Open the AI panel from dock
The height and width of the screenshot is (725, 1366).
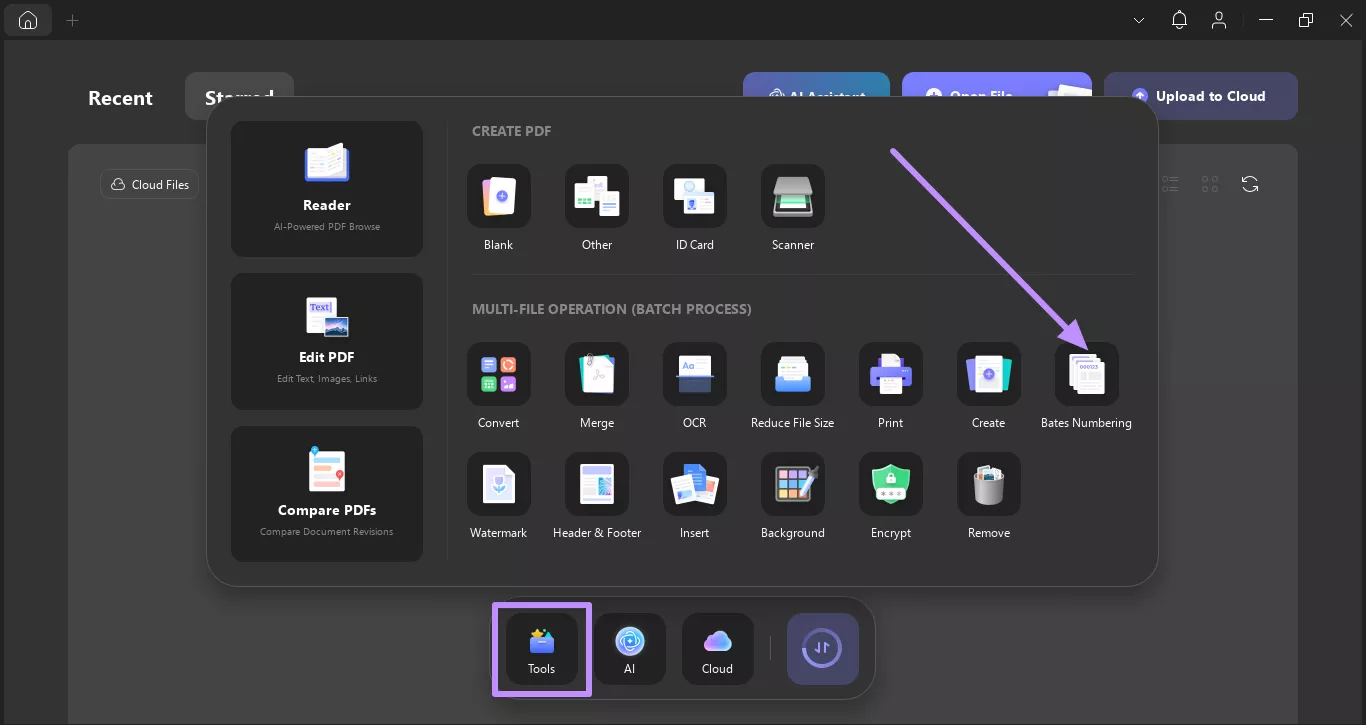tap(629, 649)
